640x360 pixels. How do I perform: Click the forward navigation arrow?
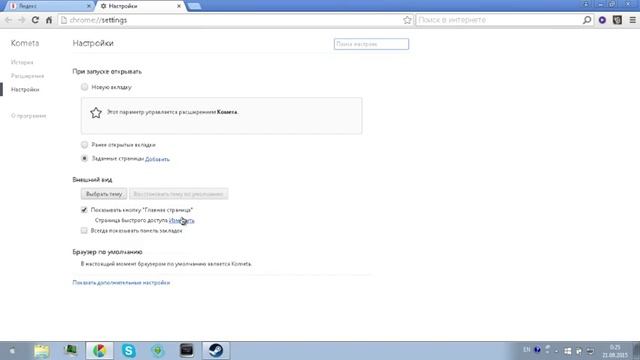[x=22, y=20]
